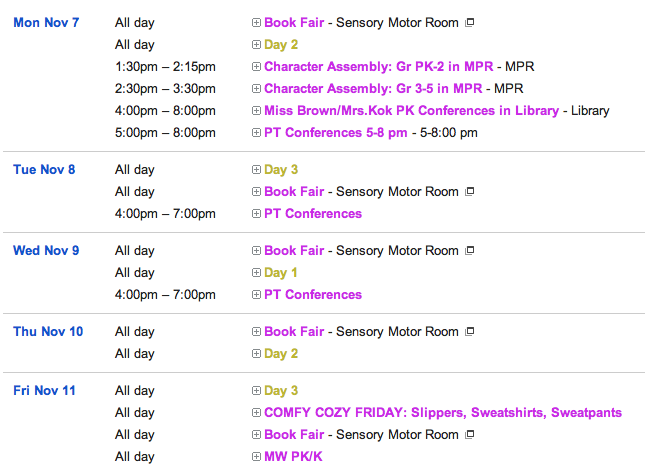Open the Mon Nov 7 date link

pos(46,22)
